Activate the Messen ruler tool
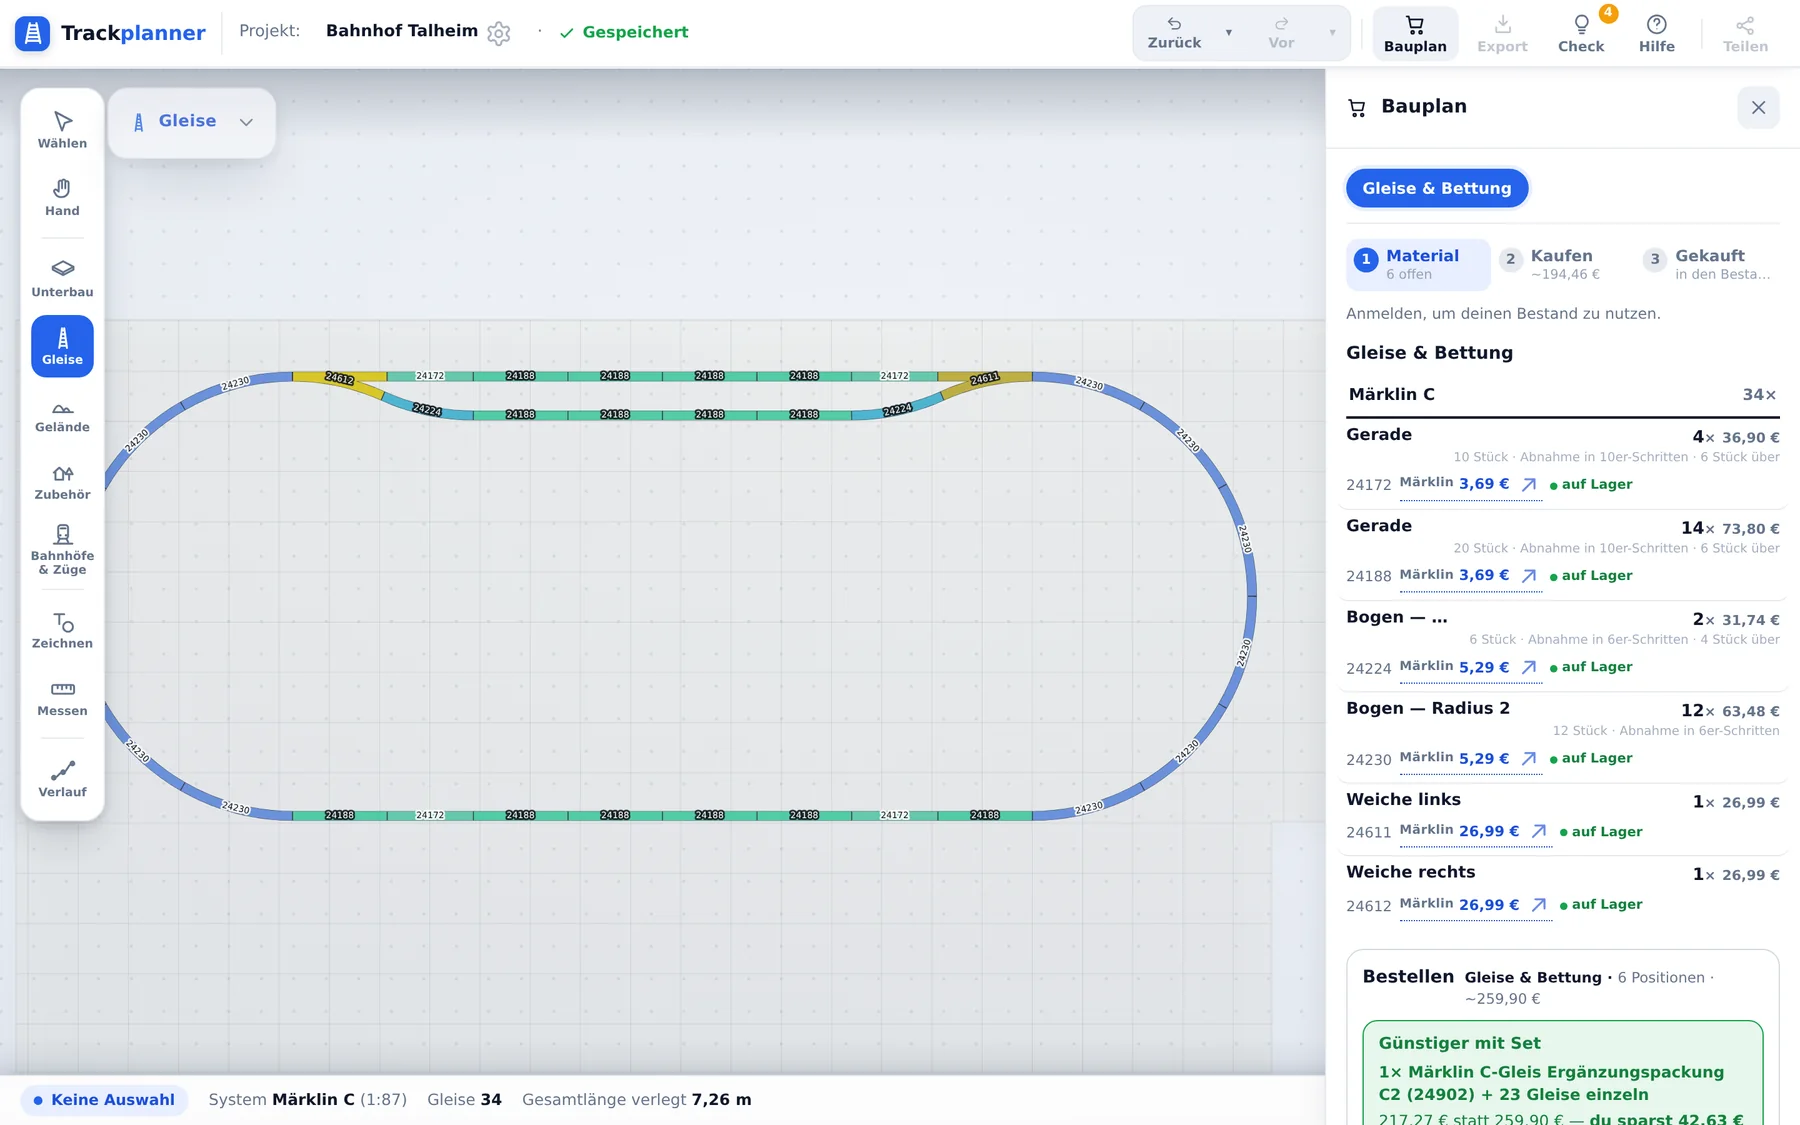The image size is (1800, 1125). 62,698
